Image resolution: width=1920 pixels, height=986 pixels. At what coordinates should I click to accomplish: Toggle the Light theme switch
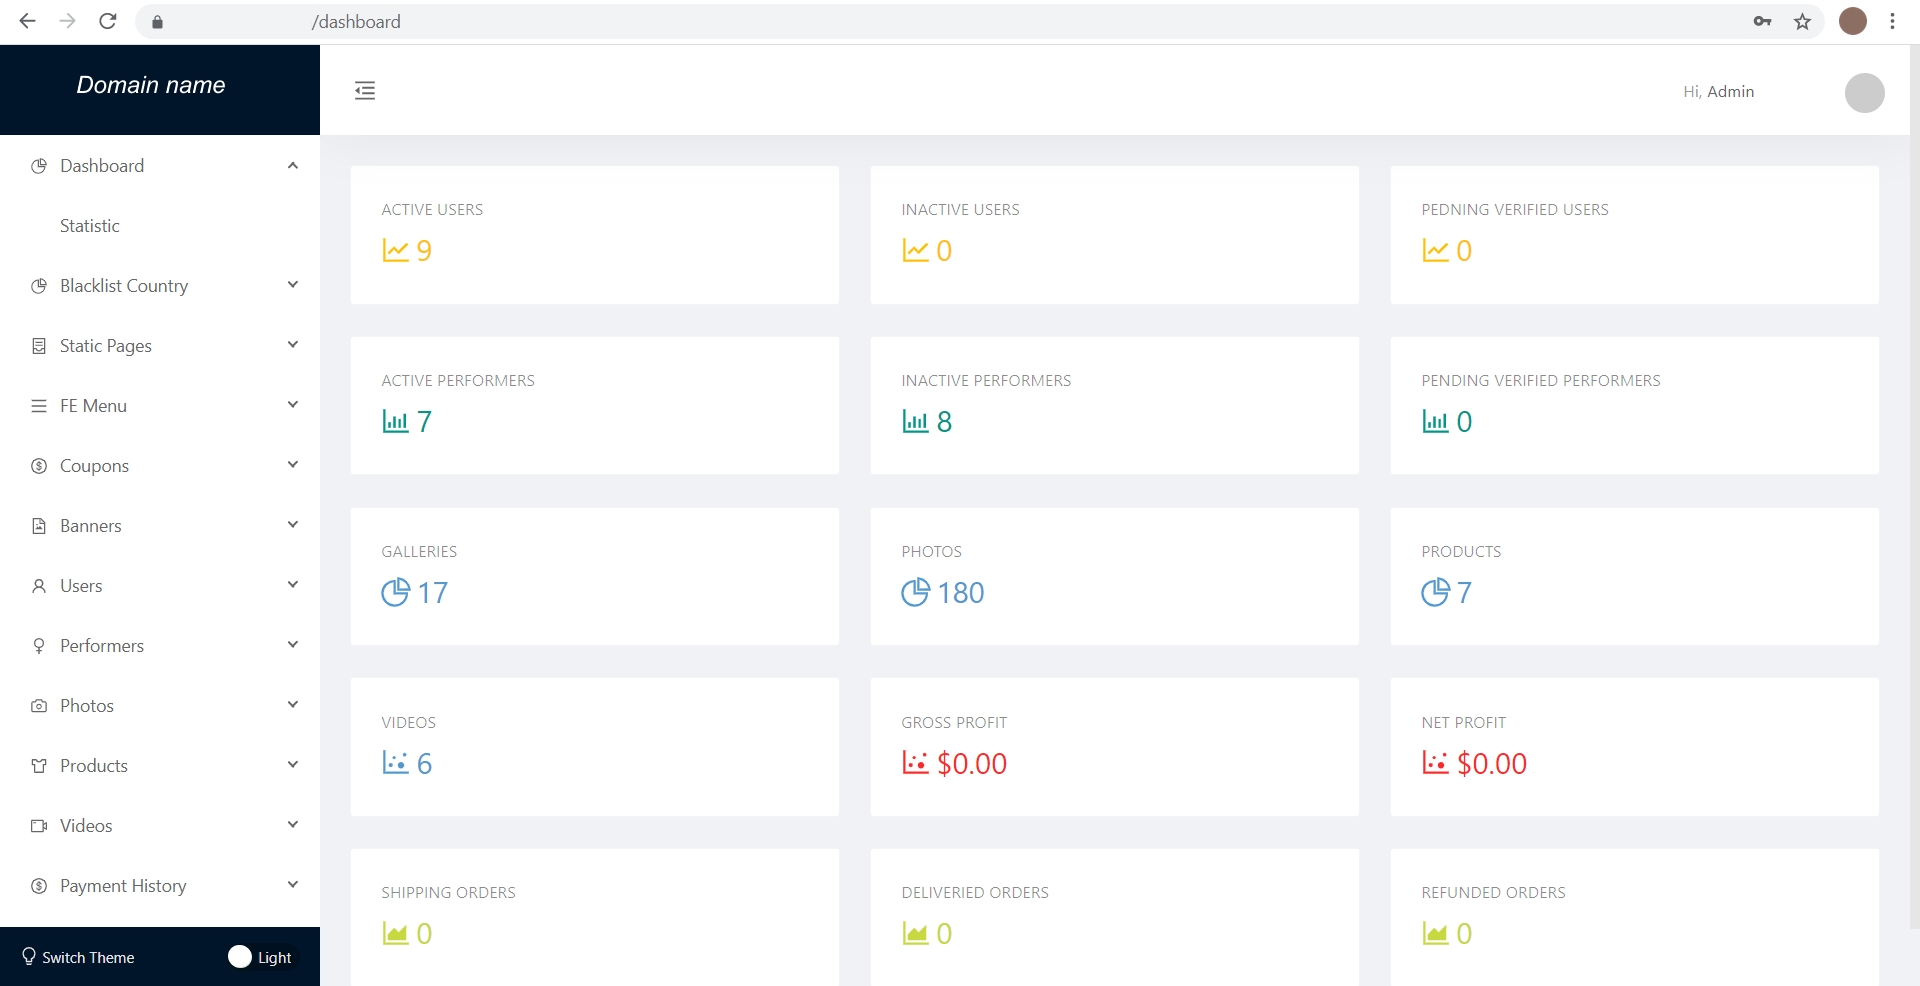pyautogui.click(x=241, y=957)
